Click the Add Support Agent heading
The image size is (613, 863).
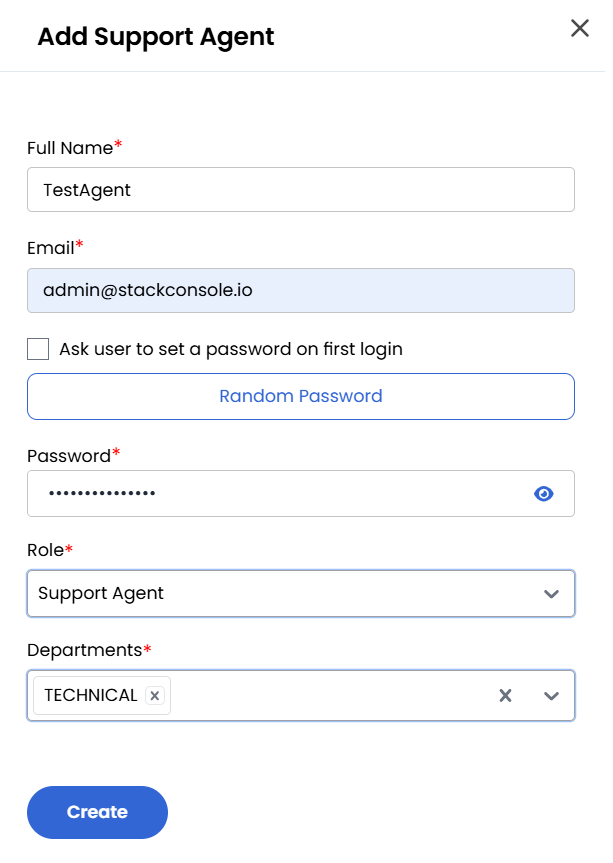click(156, 37)
